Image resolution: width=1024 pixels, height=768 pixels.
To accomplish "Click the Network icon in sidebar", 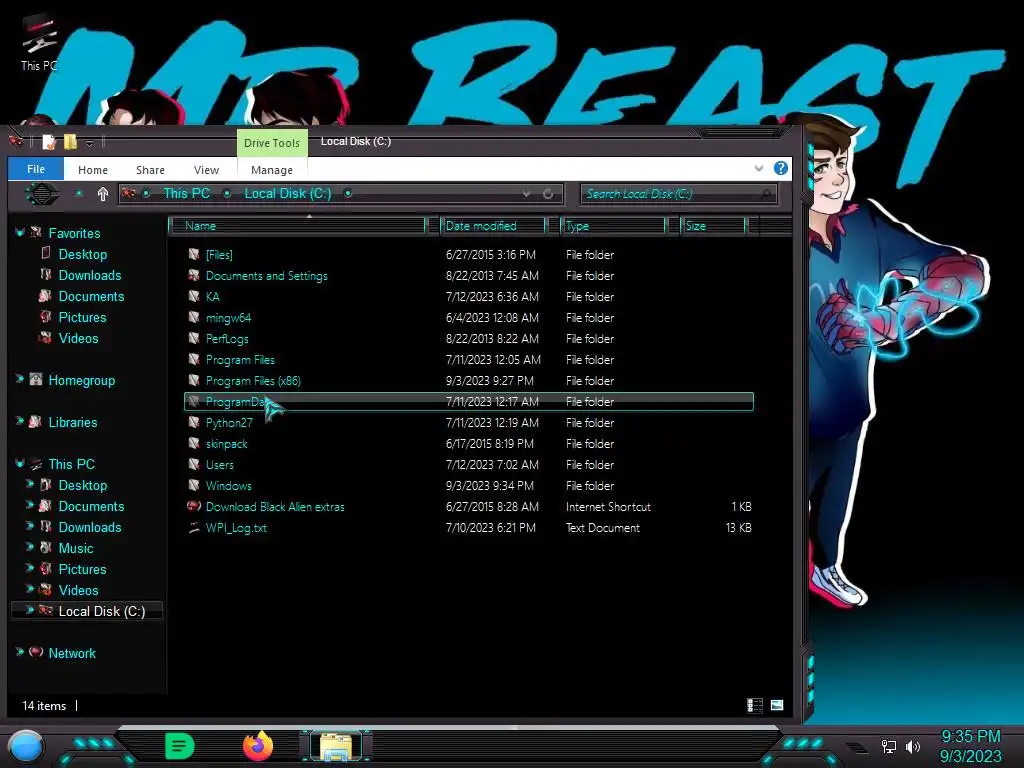I will (36, 652).
